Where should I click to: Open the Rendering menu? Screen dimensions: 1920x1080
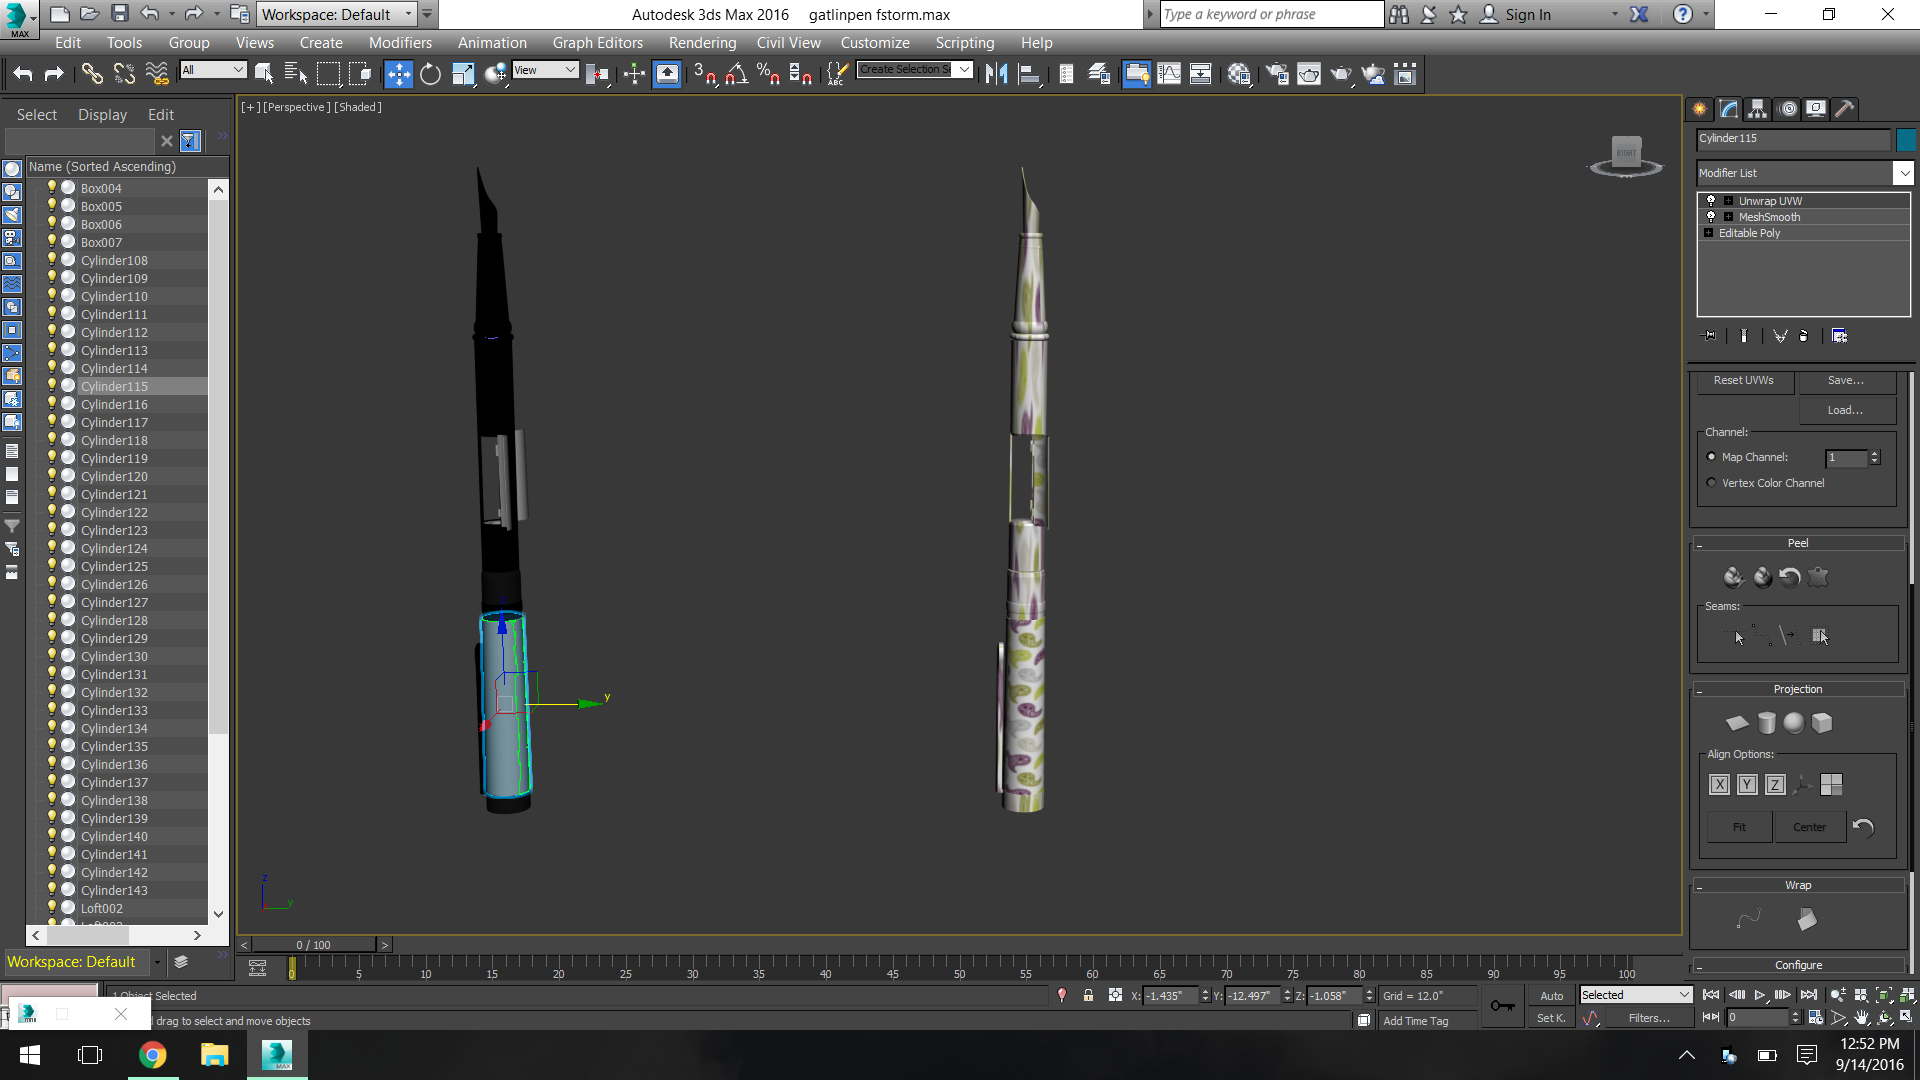coord(702,43)
